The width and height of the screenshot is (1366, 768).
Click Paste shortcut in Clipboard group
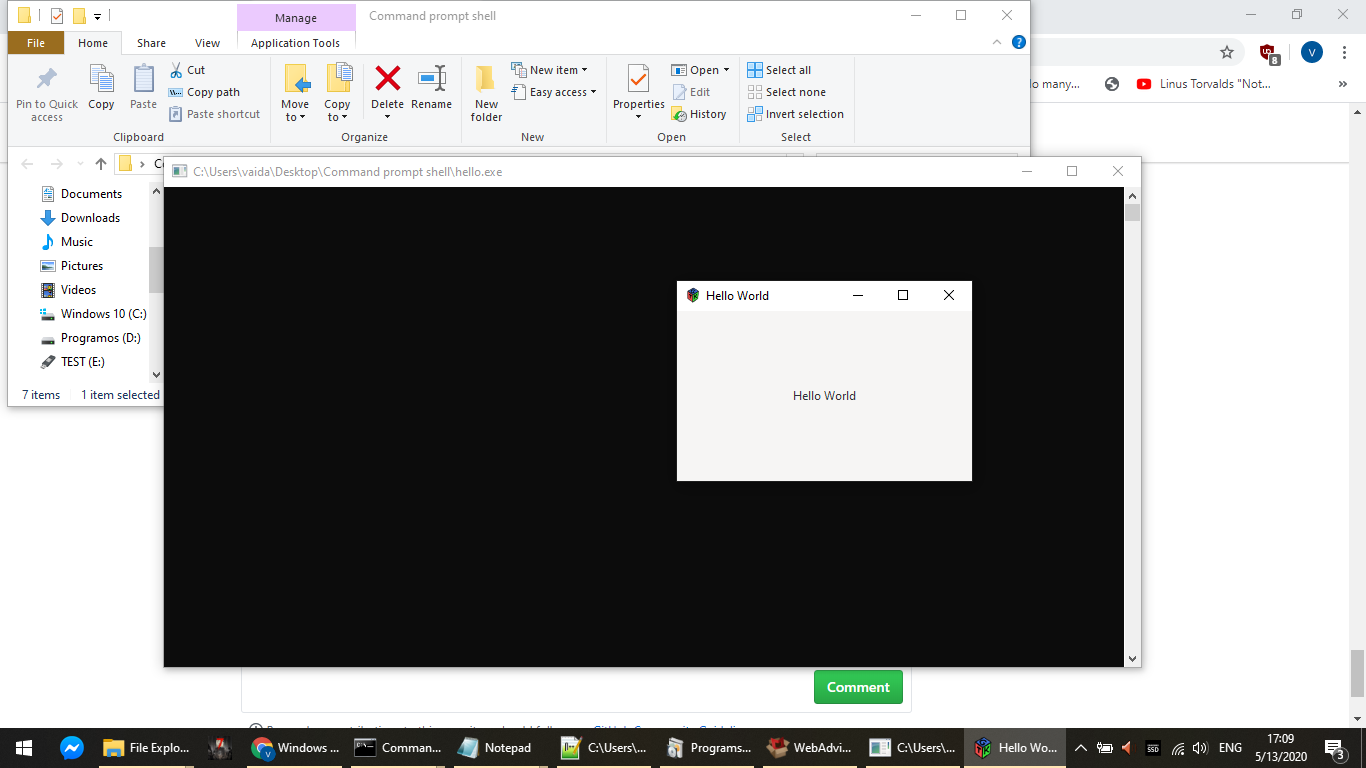[214, 114]
